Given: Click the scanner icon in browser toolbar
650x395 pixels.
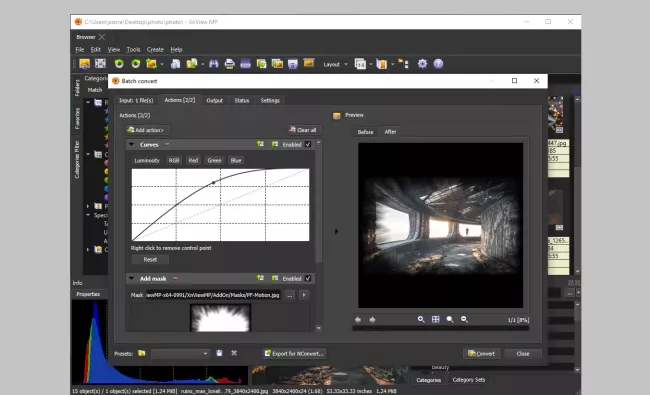Looking at the screenshot, I should [245, 63].
